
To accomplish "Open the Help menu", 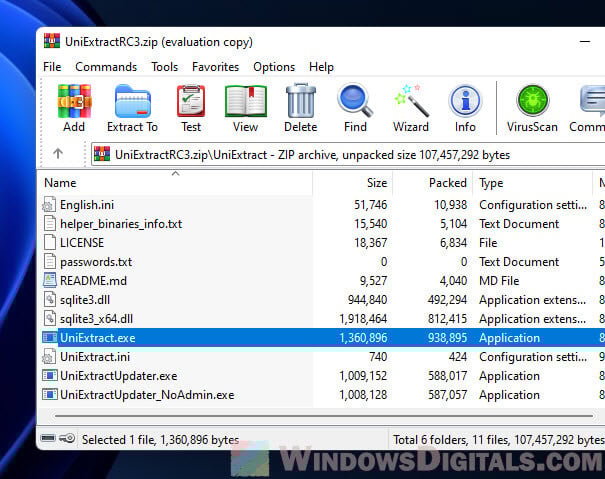I will [321, 67].
